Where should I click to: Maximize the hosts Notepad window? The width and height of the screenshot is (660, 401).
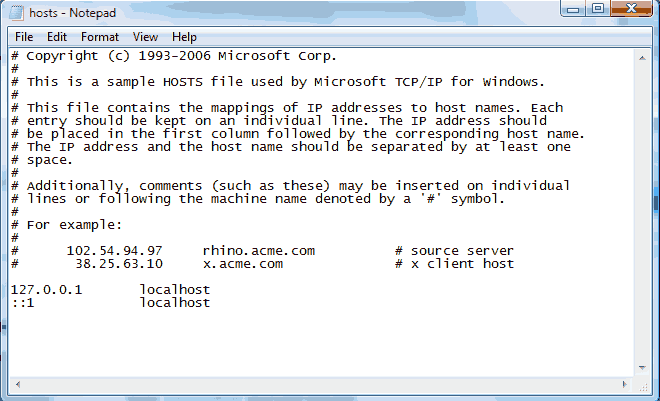597,9
